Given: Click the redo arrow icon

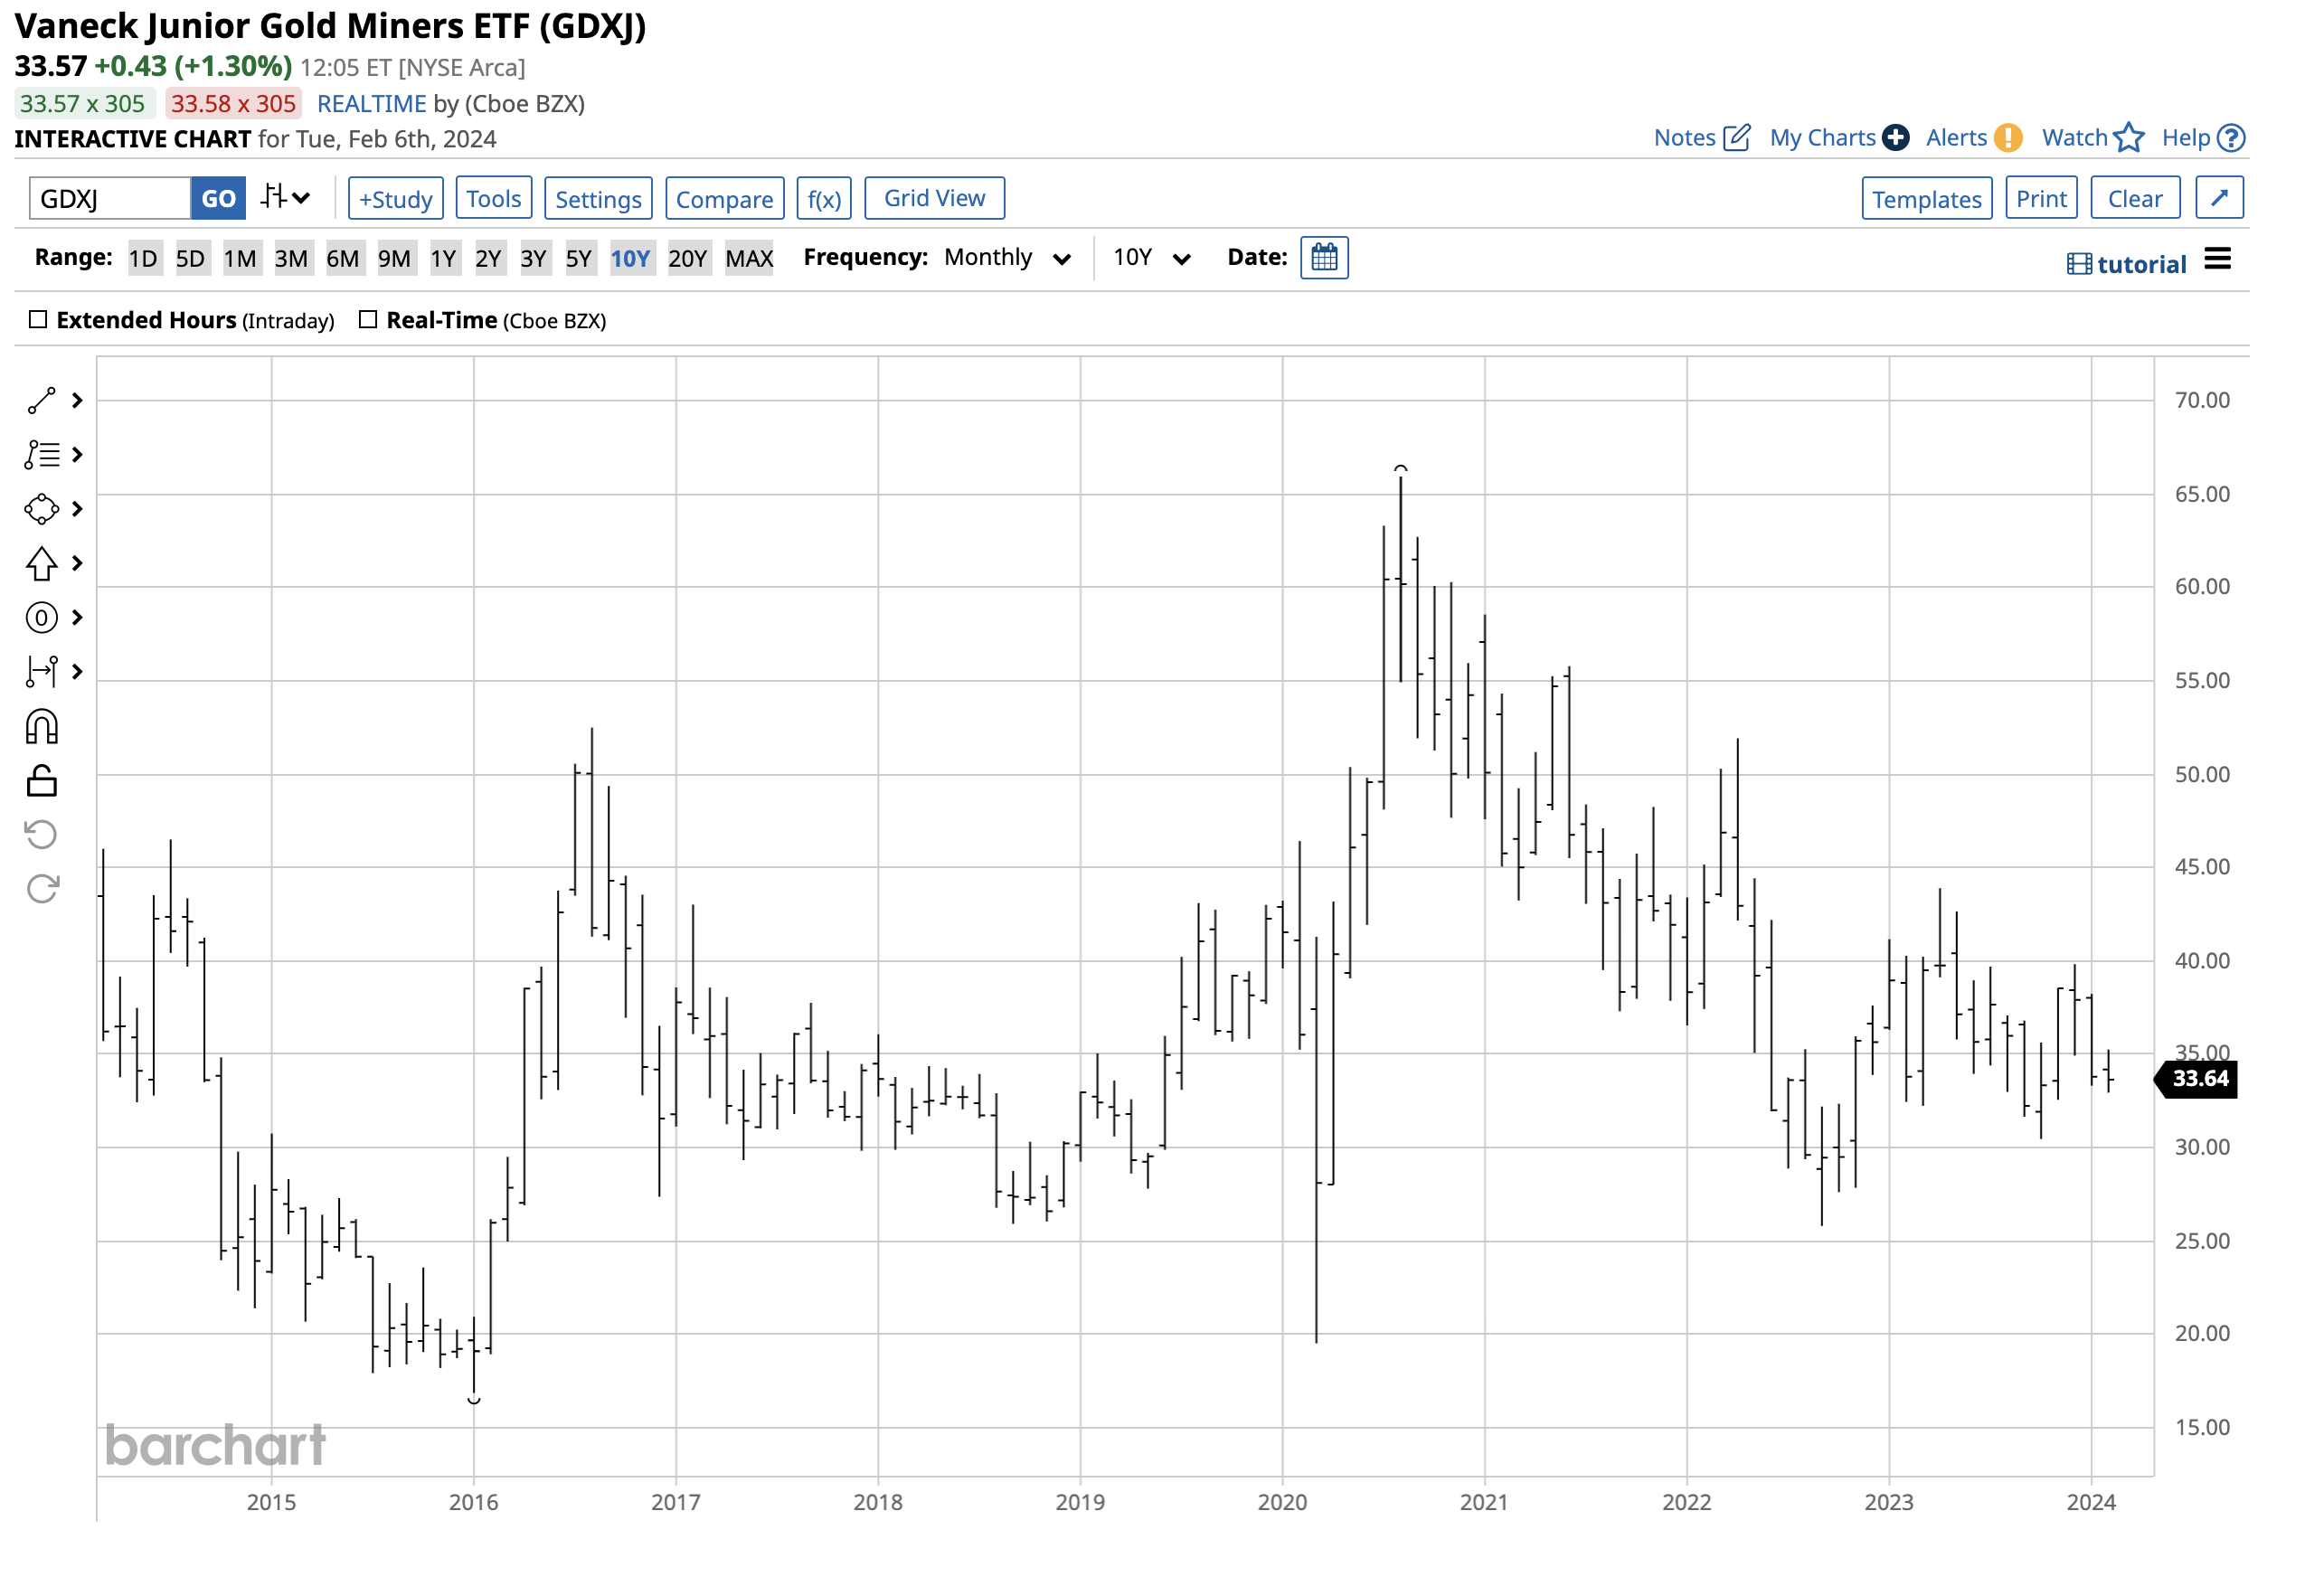Looking at the screenshot, I should click(x=42, y=889).
